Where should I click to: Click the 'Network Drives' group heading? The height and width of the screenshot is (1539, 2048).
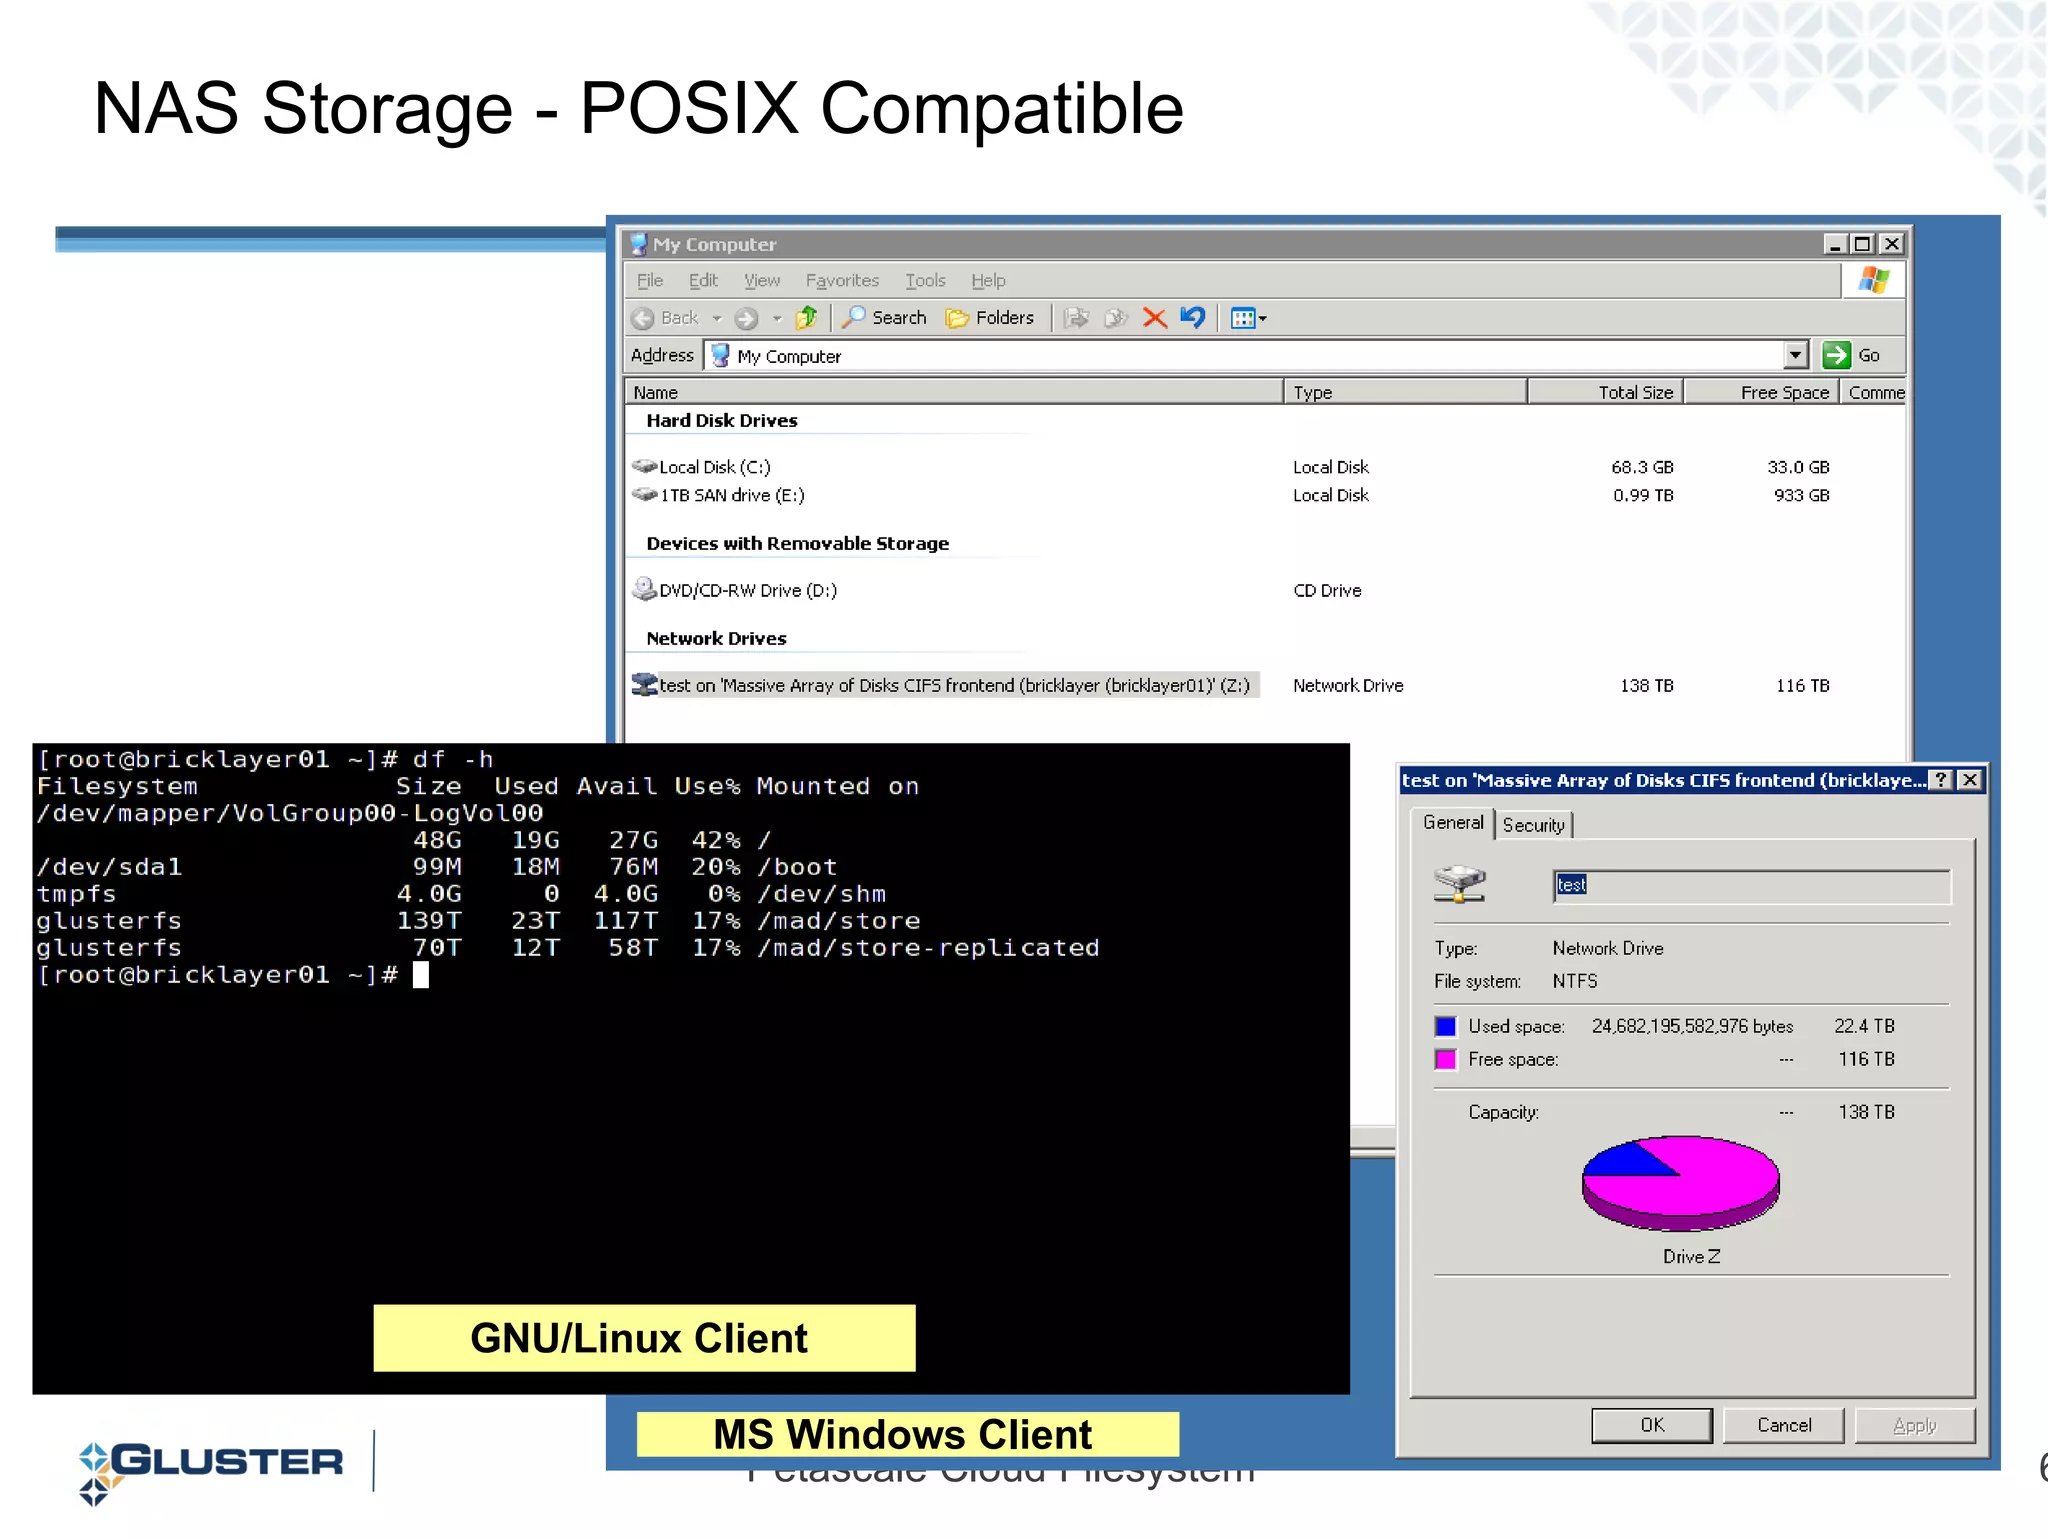coord(716,638)
